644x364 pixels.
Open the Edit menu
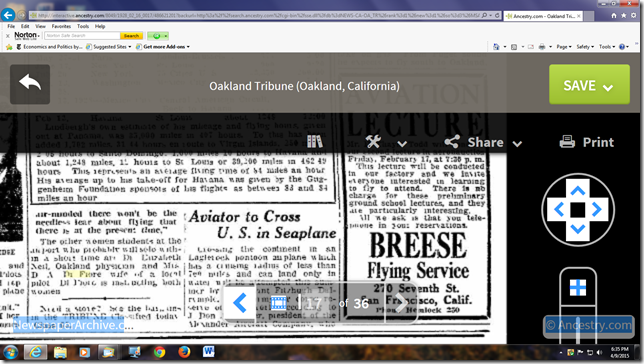click(x=25, y=26)
